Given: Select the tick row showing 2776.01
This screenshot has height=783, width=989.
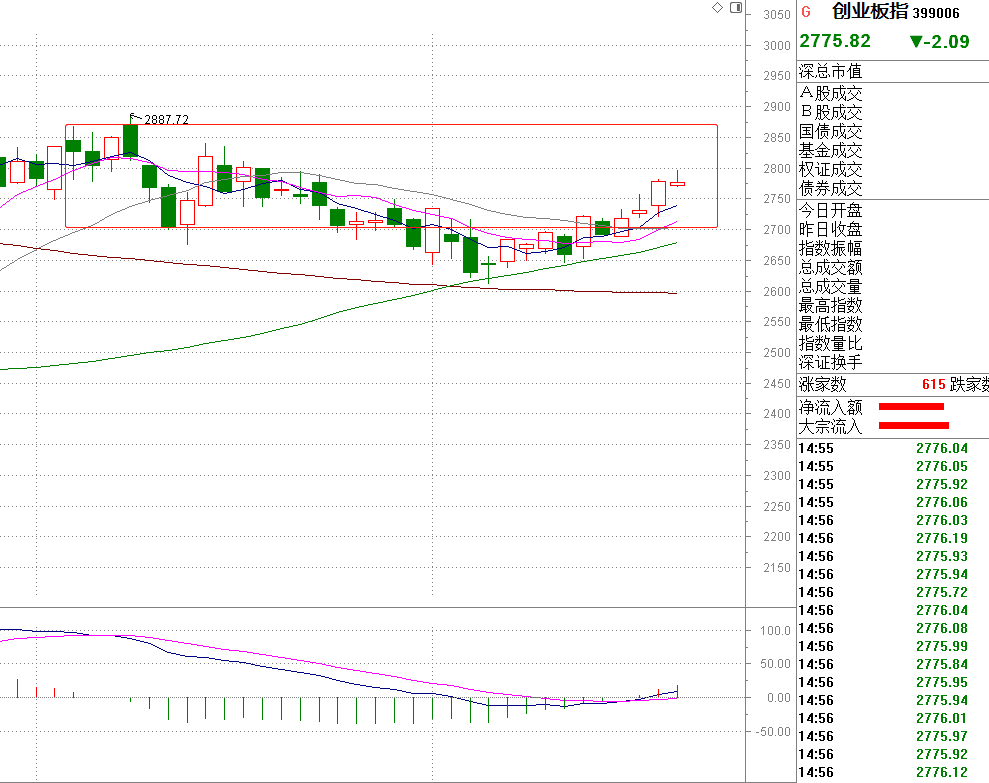Looking at the screenshot, I should coord(893,718).
